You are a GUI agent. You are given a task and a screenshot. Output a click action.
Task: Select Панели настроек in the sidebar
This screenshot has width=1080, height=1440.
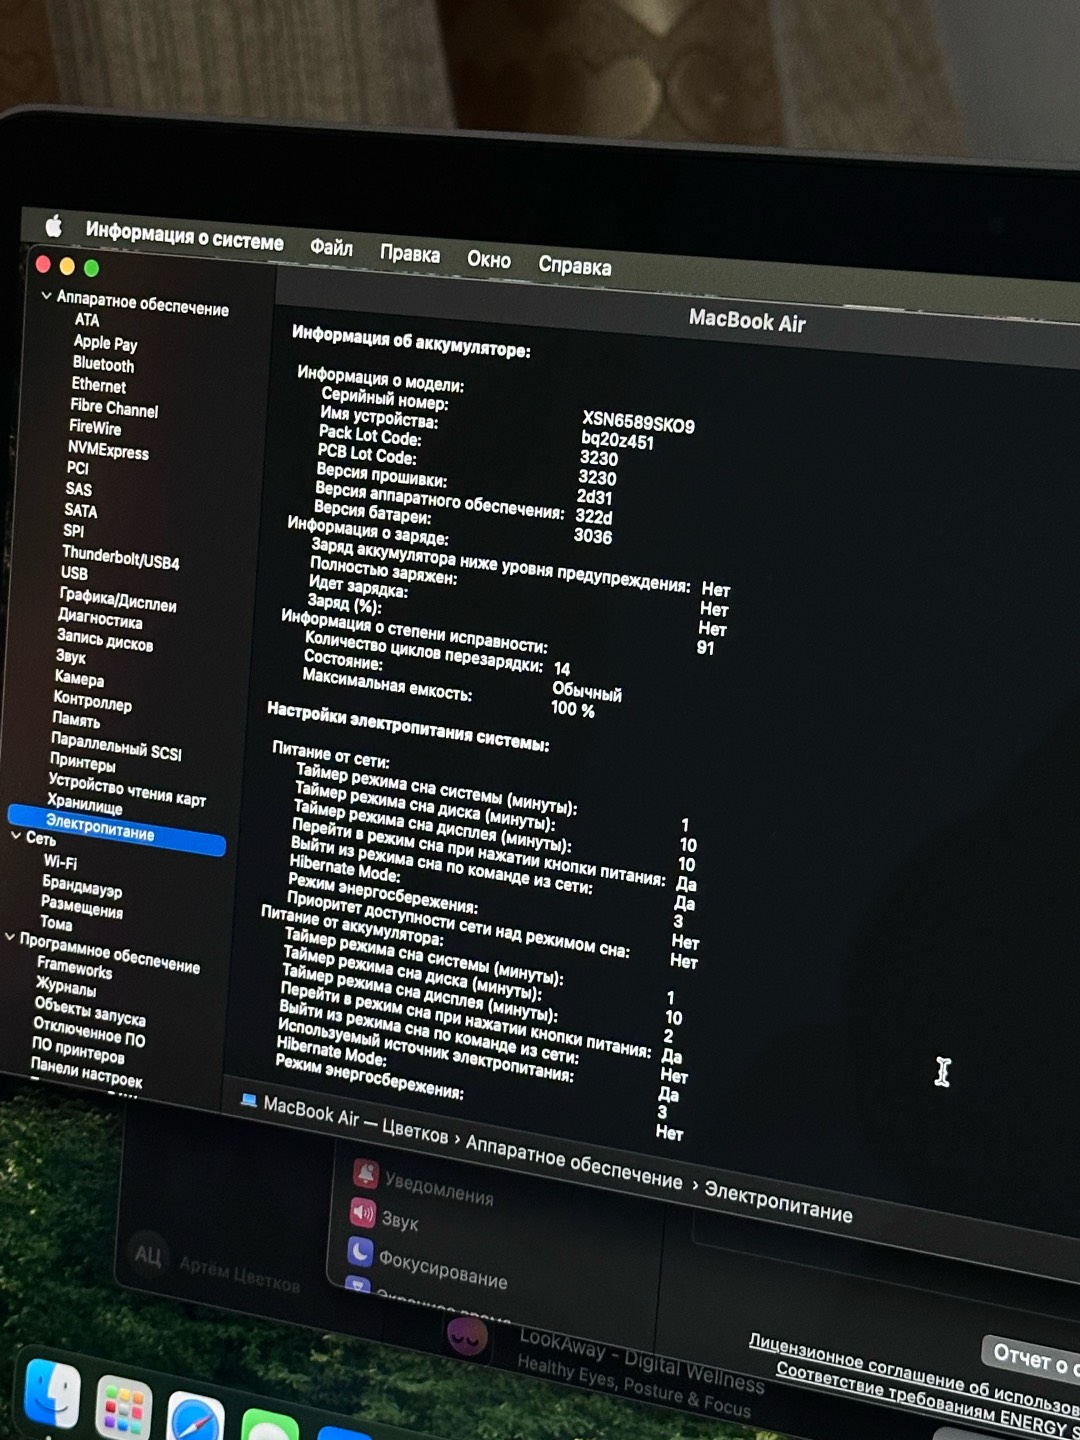tap(86, 1072)
